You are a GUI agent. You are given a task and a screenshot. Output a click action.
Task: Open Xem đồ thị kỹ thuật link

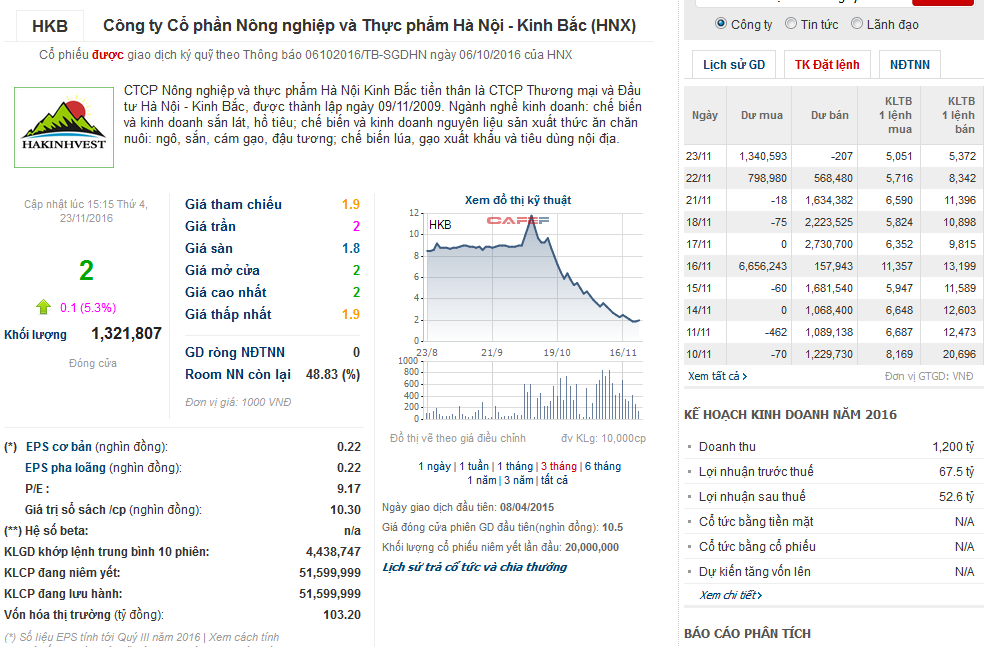[518, 200]
